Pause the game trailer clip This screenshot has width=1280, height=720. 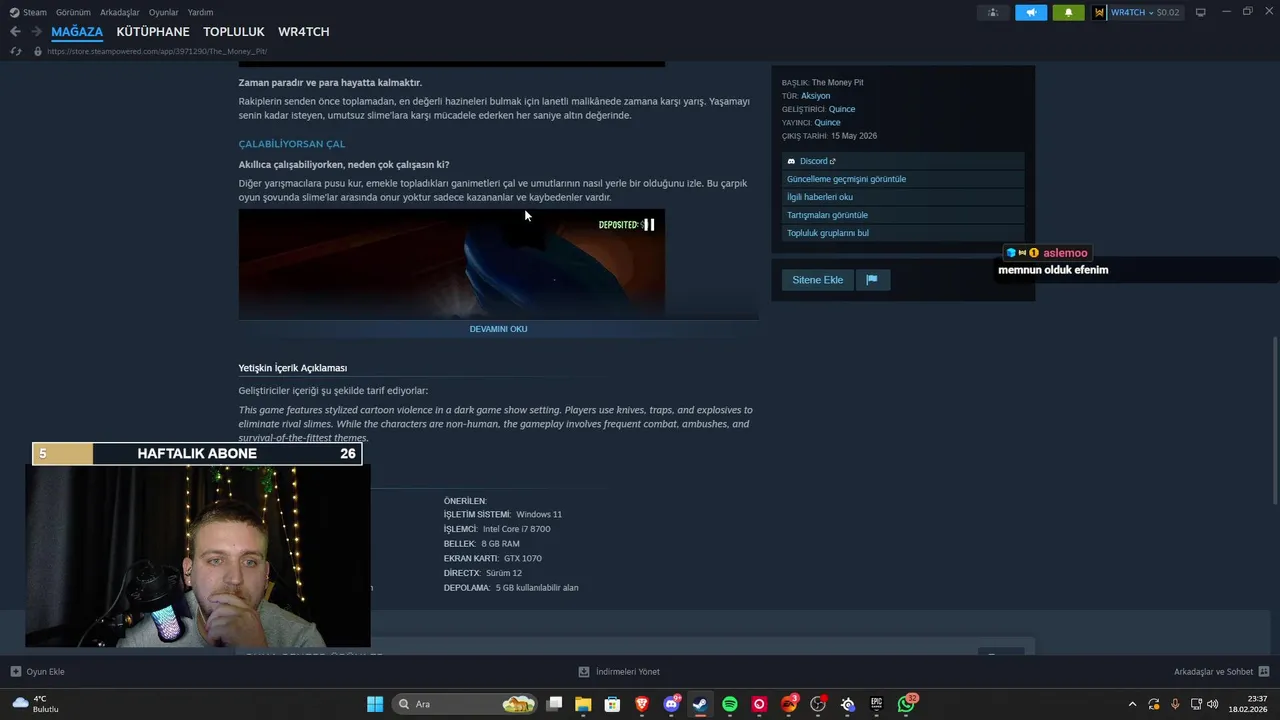[x=649, y=225]
